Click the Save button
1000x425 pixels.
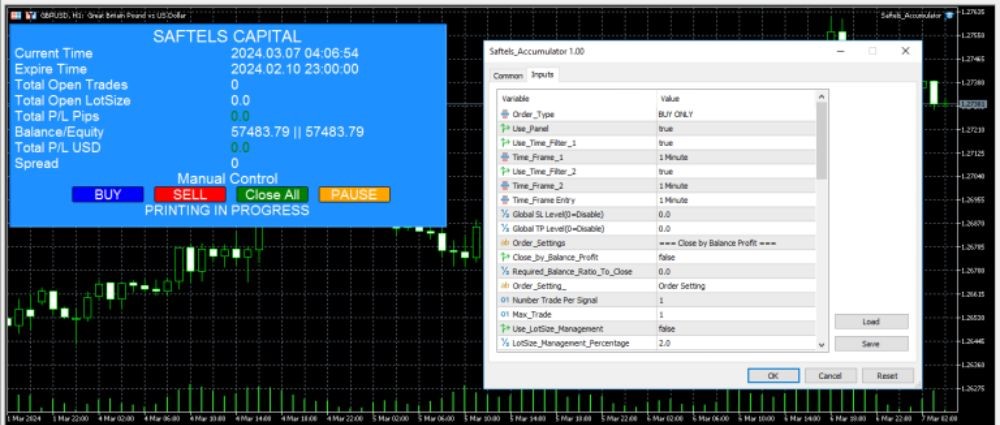(871, 343)
